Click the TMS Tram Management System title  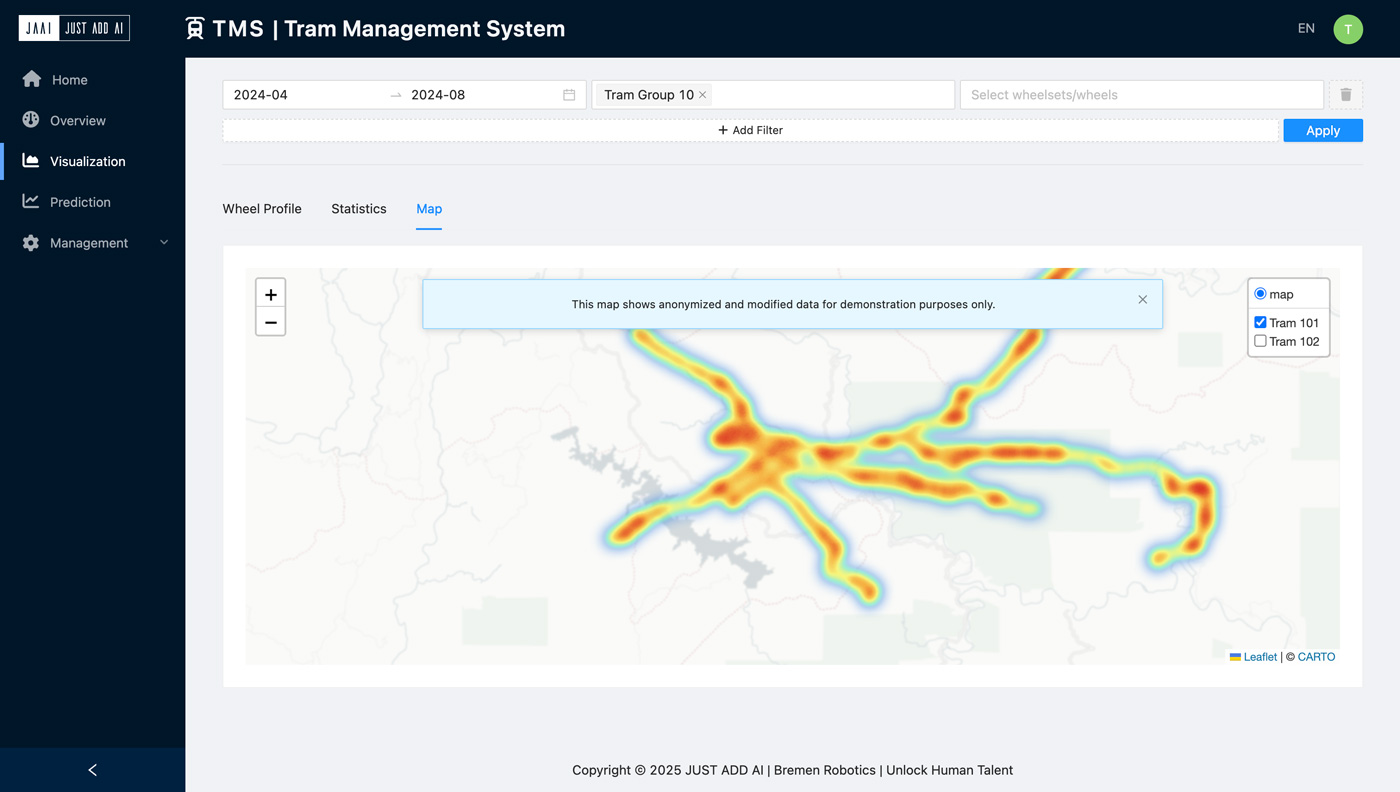(389, 29)
